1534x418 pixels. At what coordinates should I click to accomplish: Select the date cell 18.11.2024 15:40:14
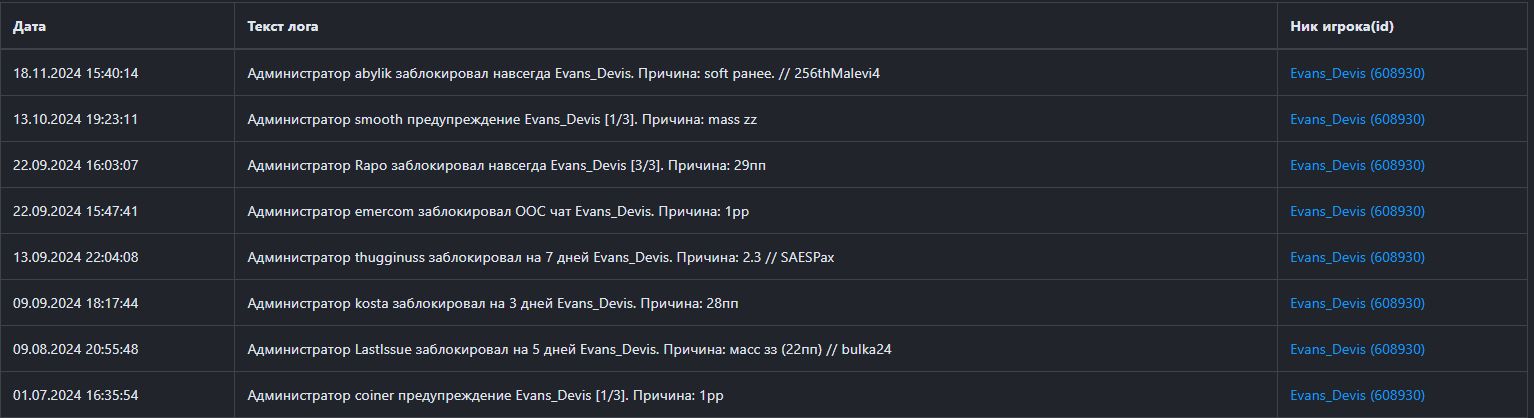[x=76, y=73]
